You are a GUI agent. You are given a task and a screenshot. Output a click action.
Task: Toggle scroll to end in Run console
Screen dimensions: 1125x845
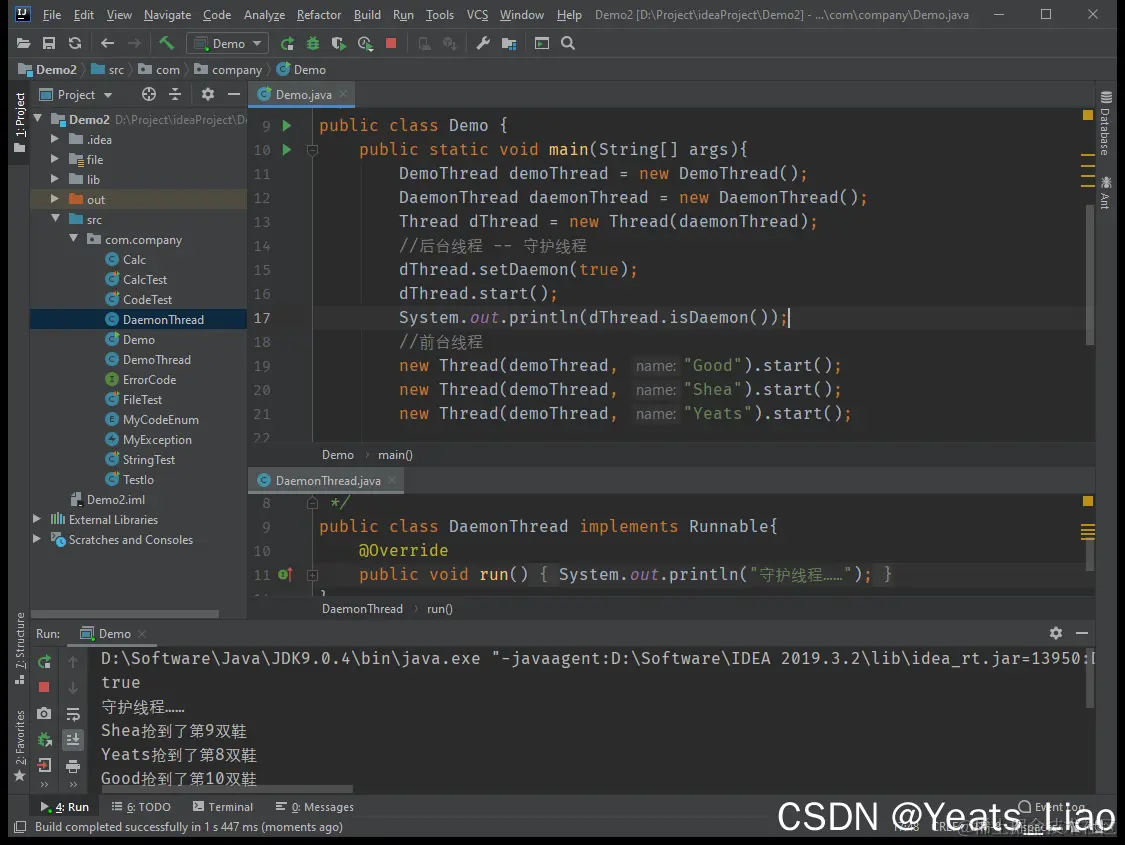click(72, 740)
